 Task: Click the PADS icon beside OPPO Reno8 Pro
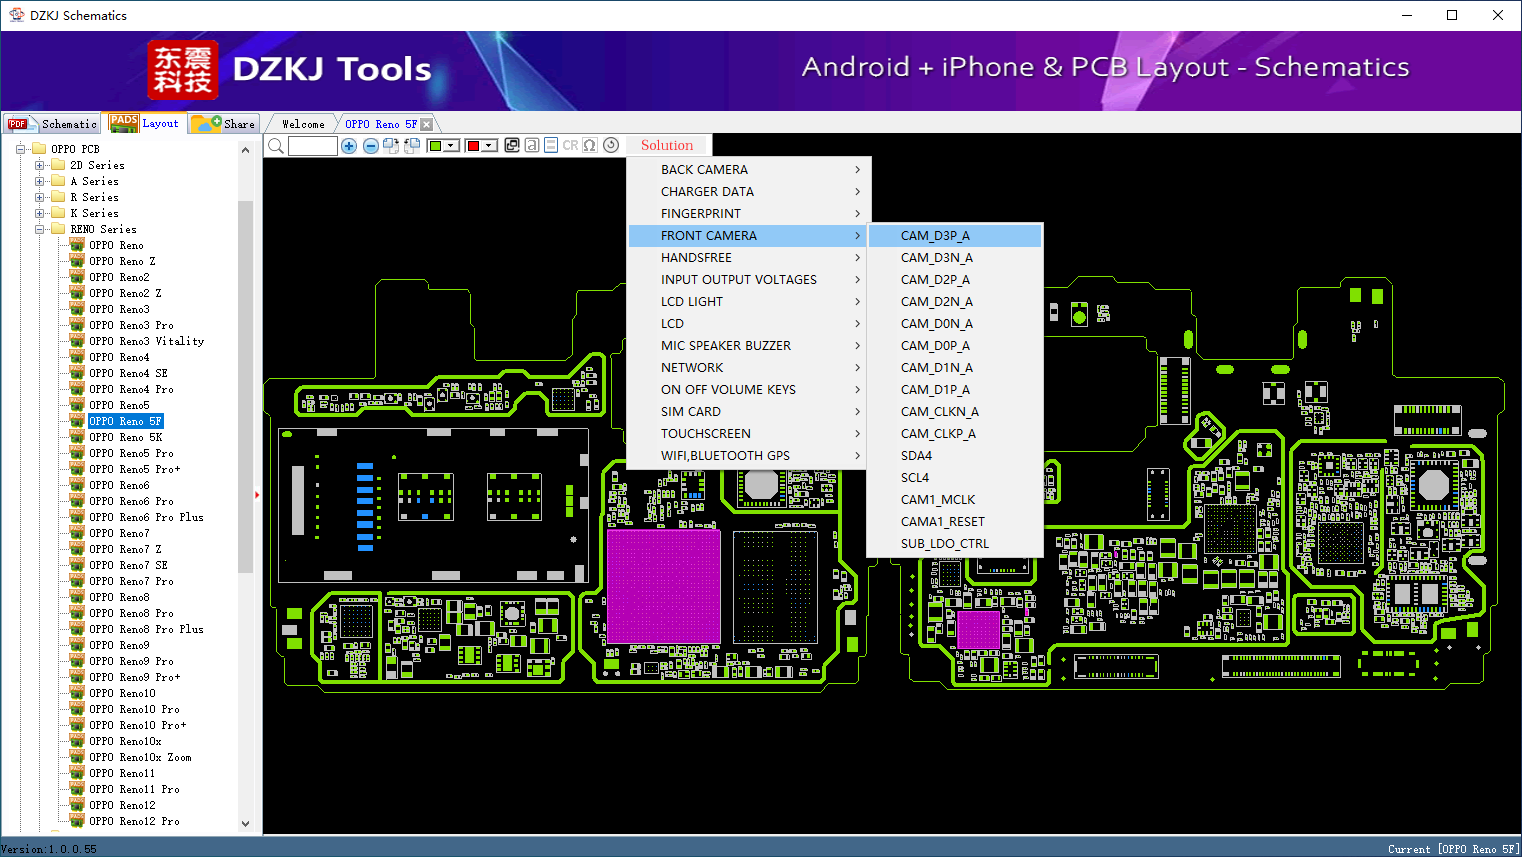(x=77, y=613)
